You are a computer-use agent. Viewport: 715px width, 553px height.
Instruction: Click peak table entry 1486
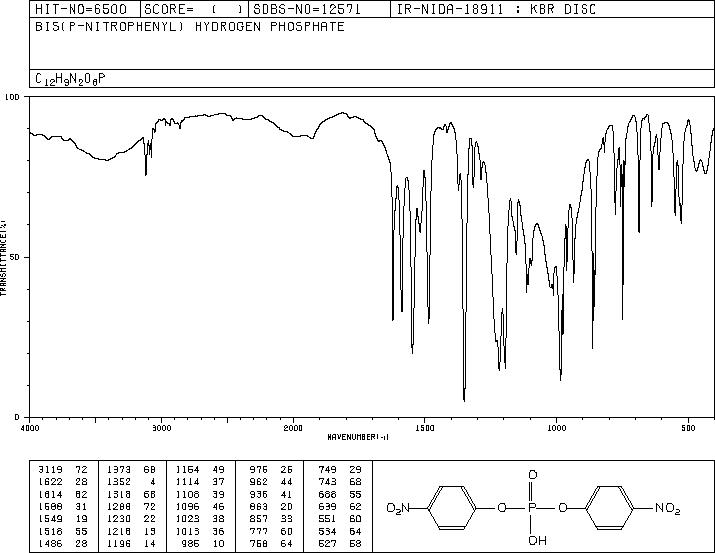50,543
